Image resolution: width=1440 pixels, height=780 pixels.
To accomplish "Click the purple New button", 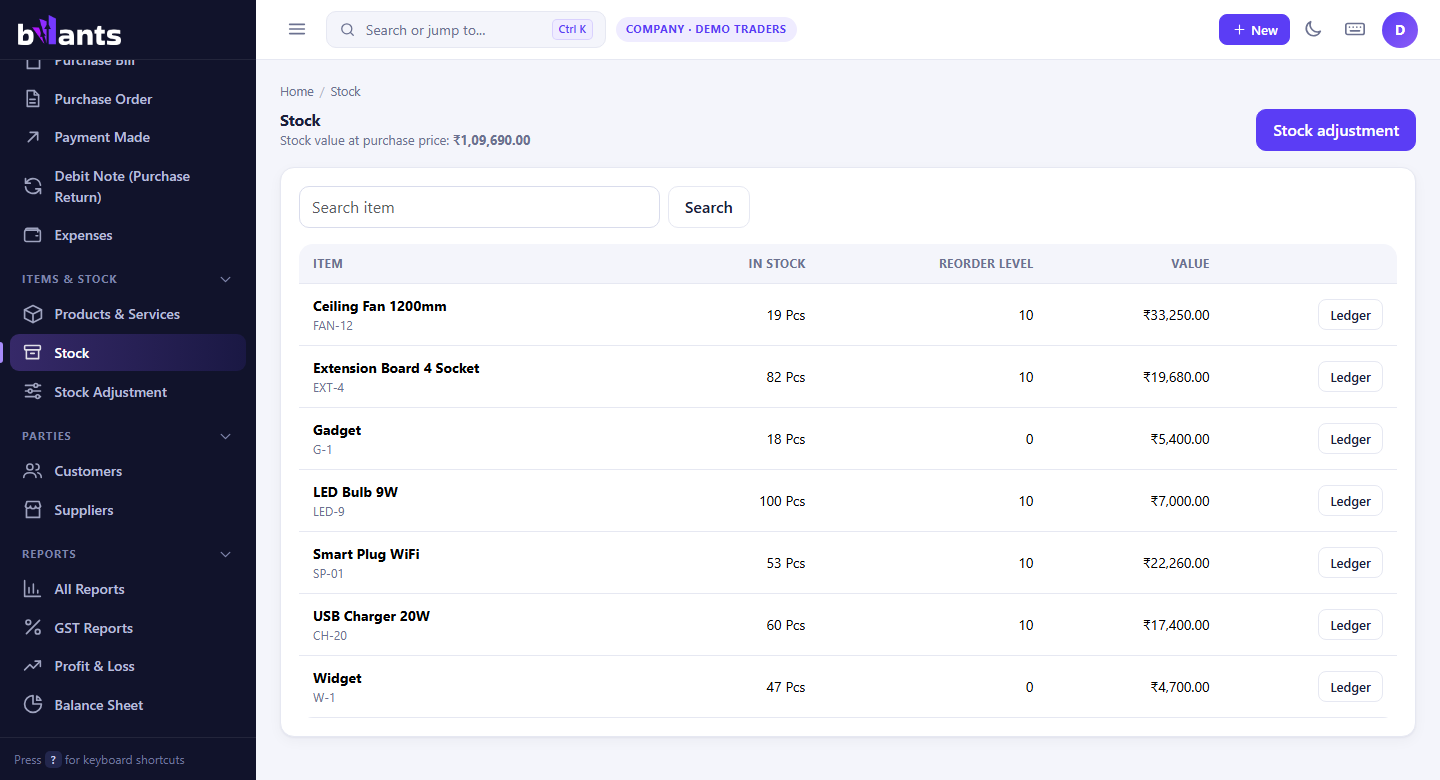I will 1254,30.
